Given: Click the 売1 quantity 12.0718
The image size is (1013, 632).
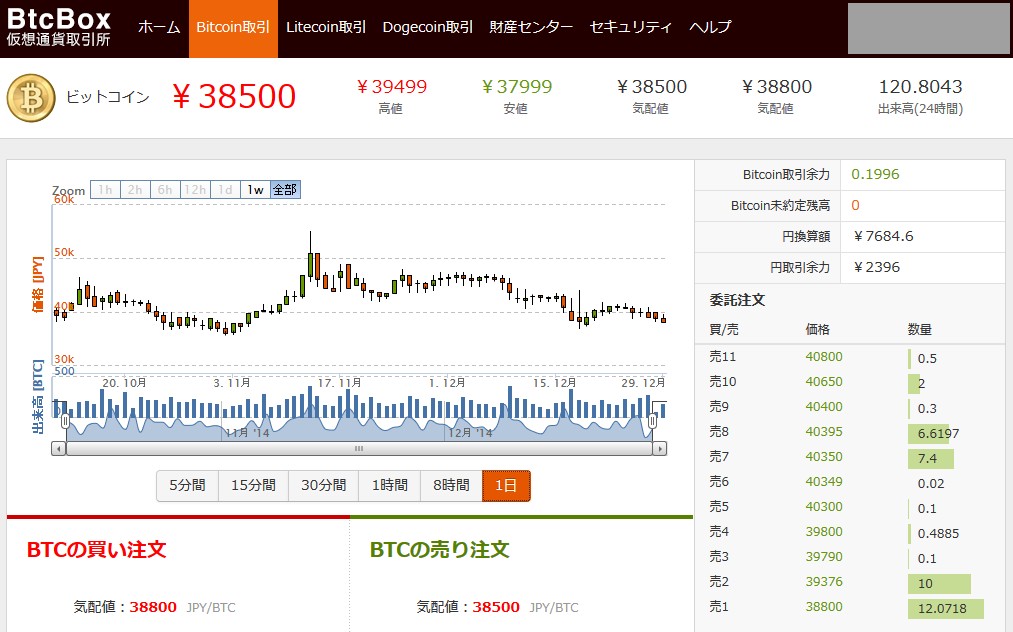Looking at the screenshot, I should point(942,609).
